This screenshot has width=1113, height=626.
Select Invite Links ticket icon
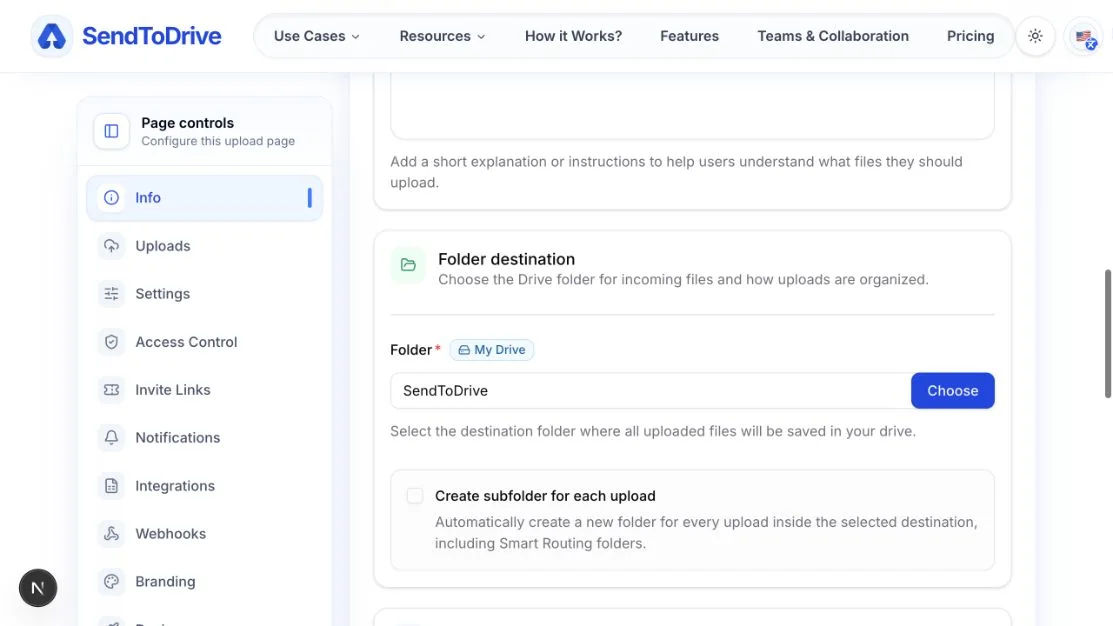[111, 390]
